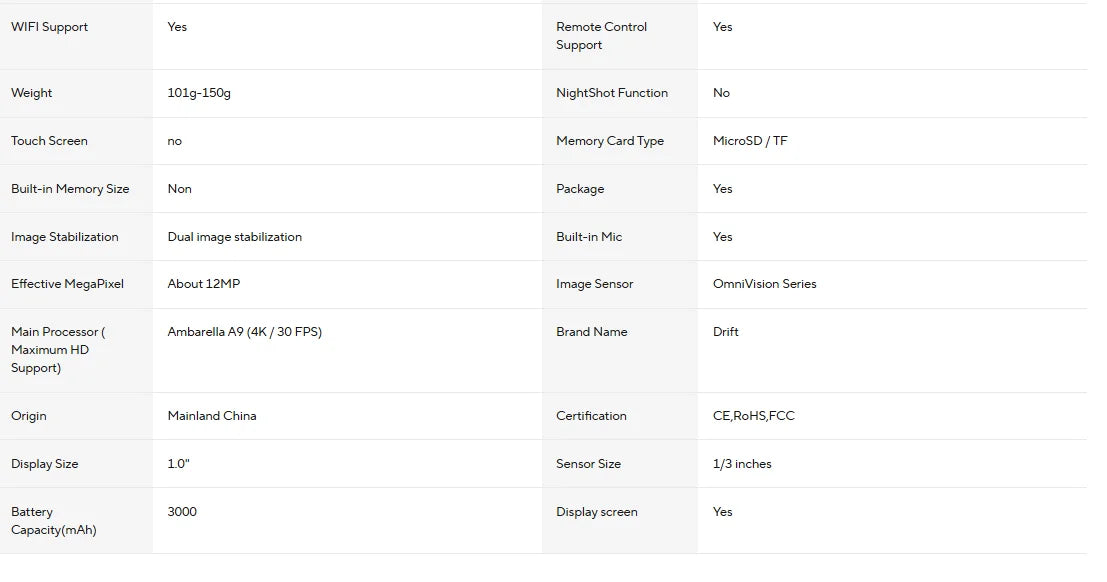Select the NightShot Function label

click(x=611, y=93)
